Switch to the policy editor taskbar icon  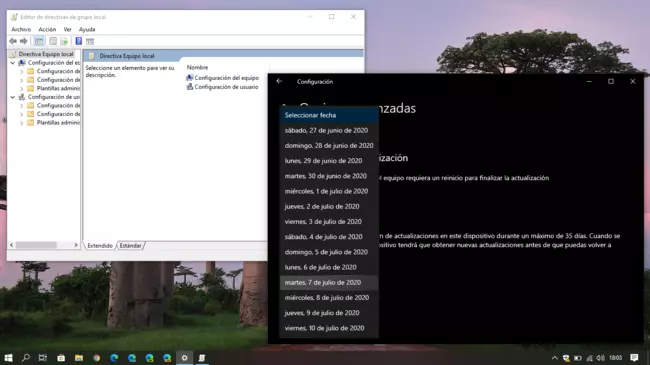(x=202, y=358)
